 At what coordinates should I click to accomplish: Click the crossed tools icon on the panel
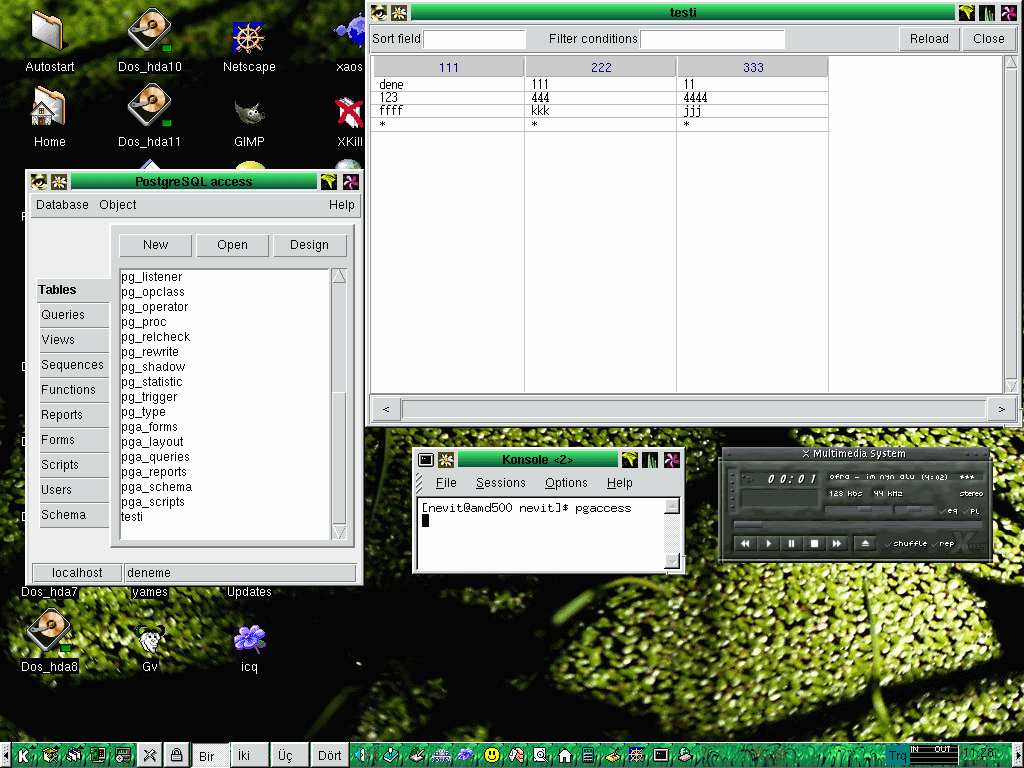[x=150, y=756]
